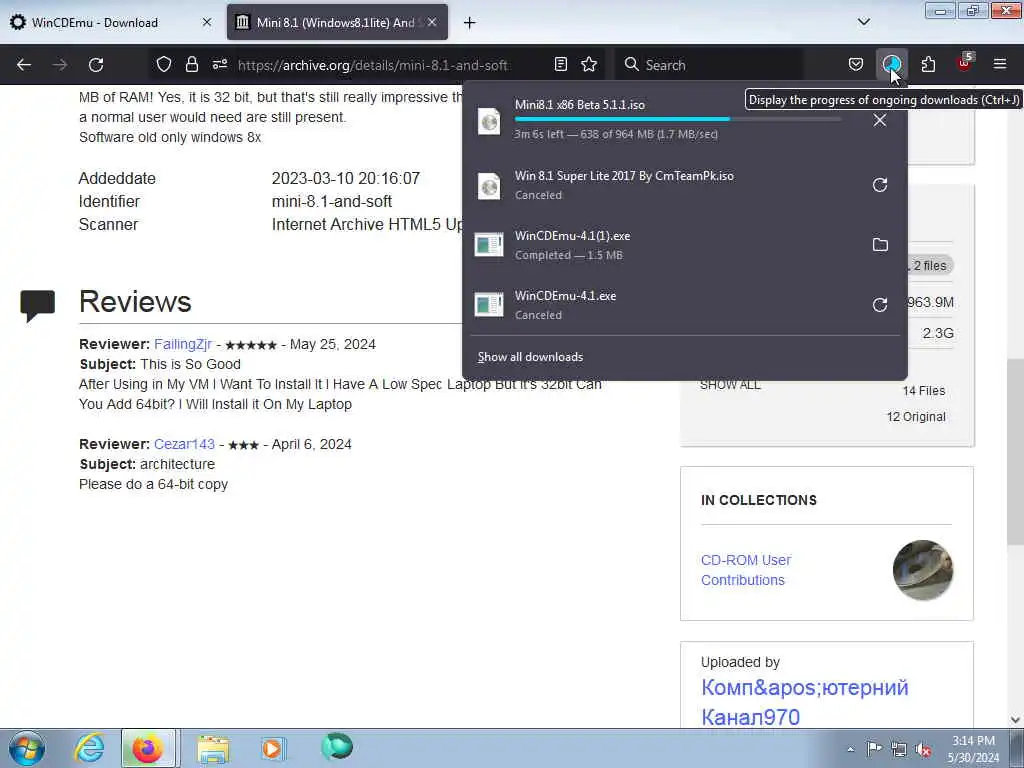
Task: Switch to Firefox in the taskbar
Action: (x=148, y=748)
